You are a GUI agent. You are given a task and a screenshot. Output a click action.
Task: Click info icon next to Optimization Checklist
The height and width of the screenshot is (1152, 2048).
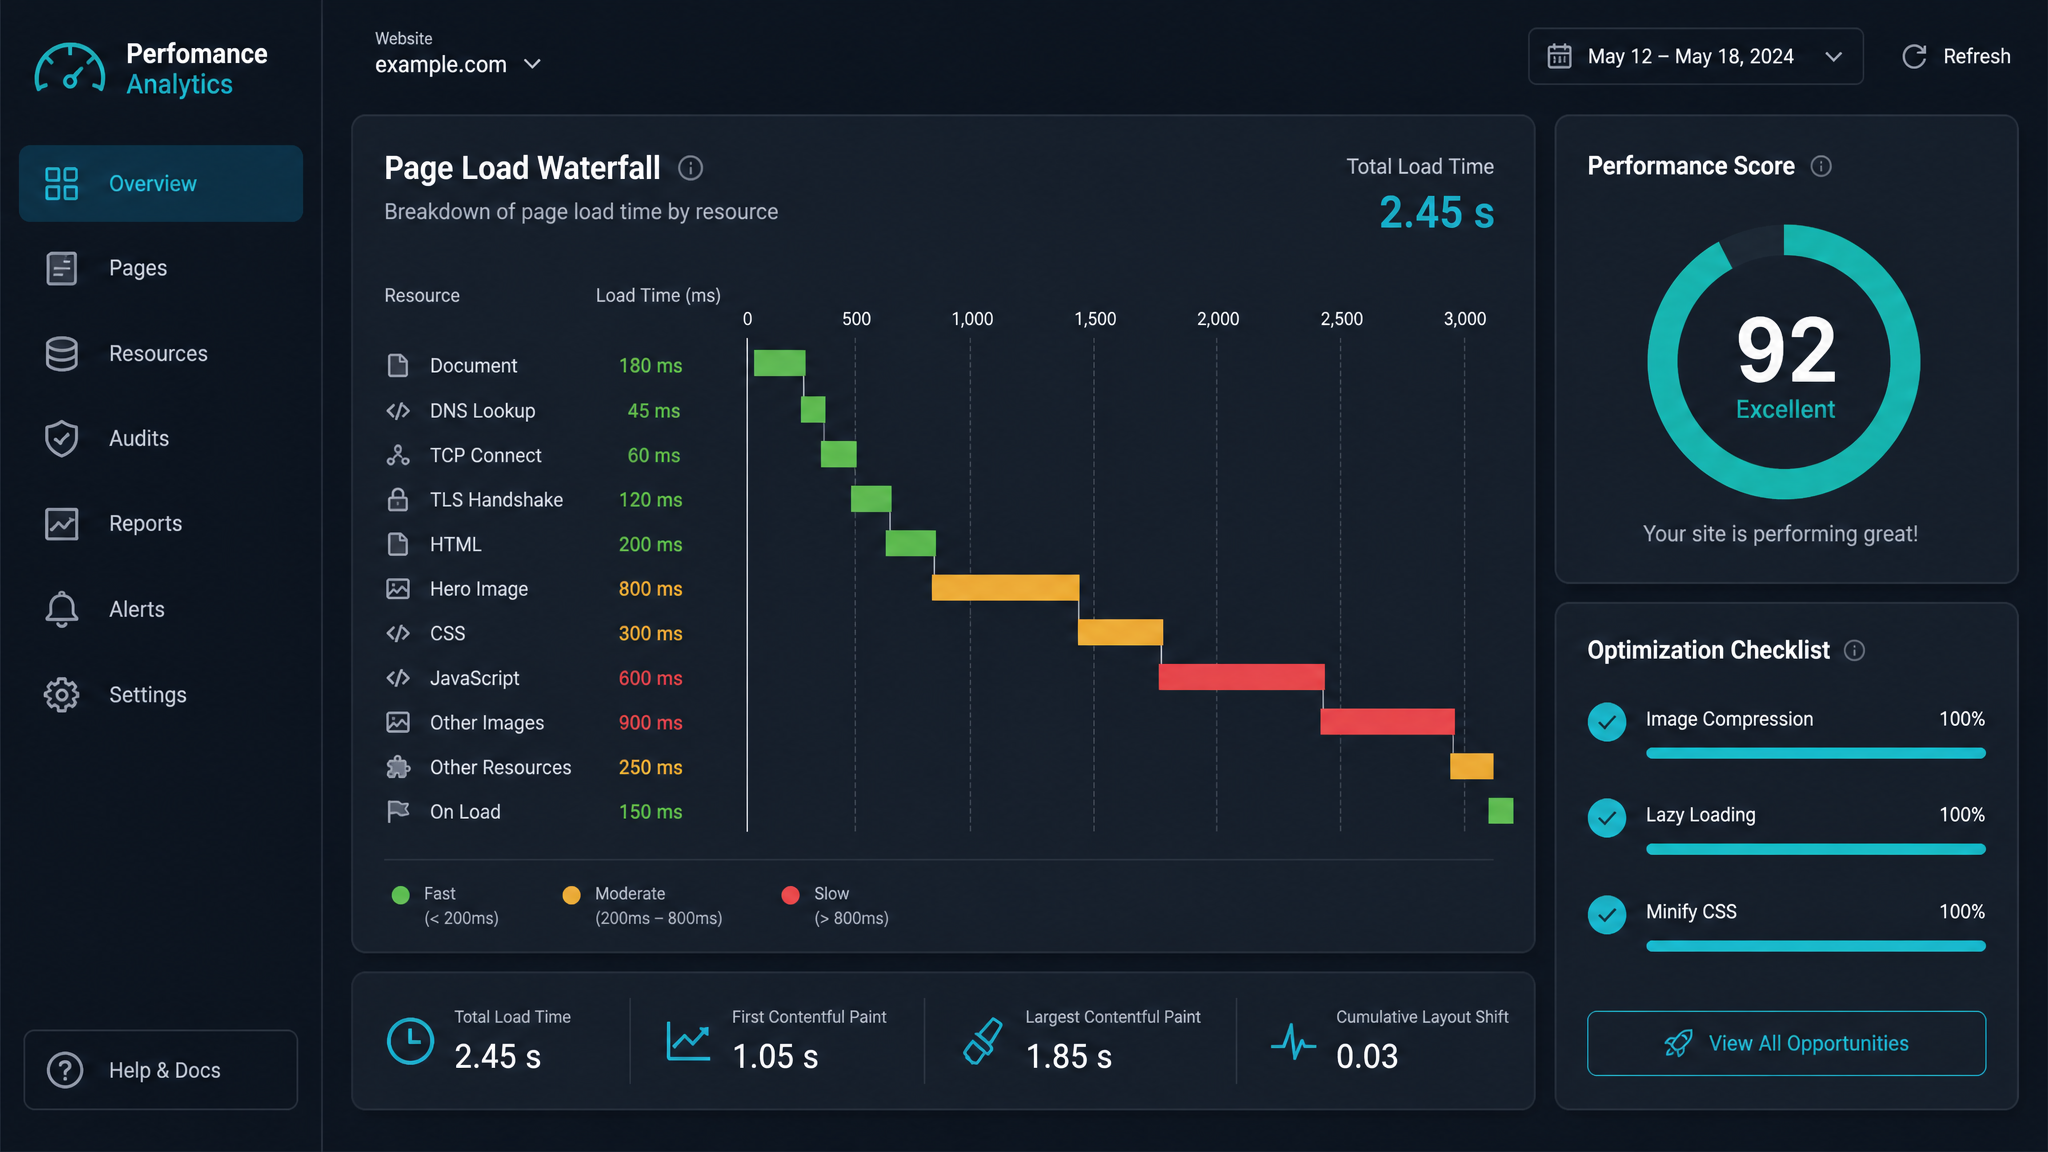point(1854,651)
